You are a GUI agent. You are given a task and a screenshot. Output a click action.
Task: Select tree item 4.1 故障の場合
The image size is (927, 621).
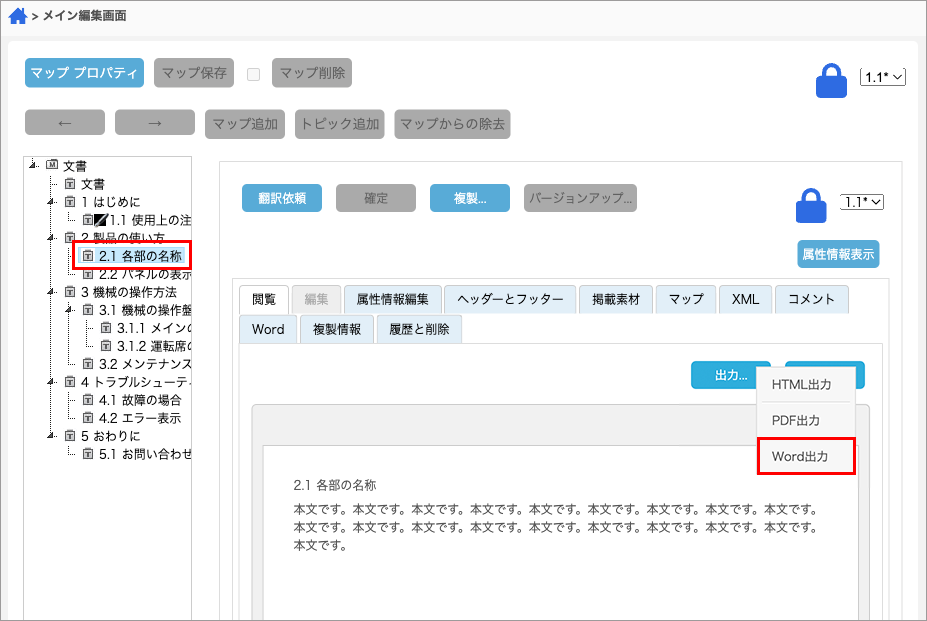pyautogui.click(x=140, y=400)
